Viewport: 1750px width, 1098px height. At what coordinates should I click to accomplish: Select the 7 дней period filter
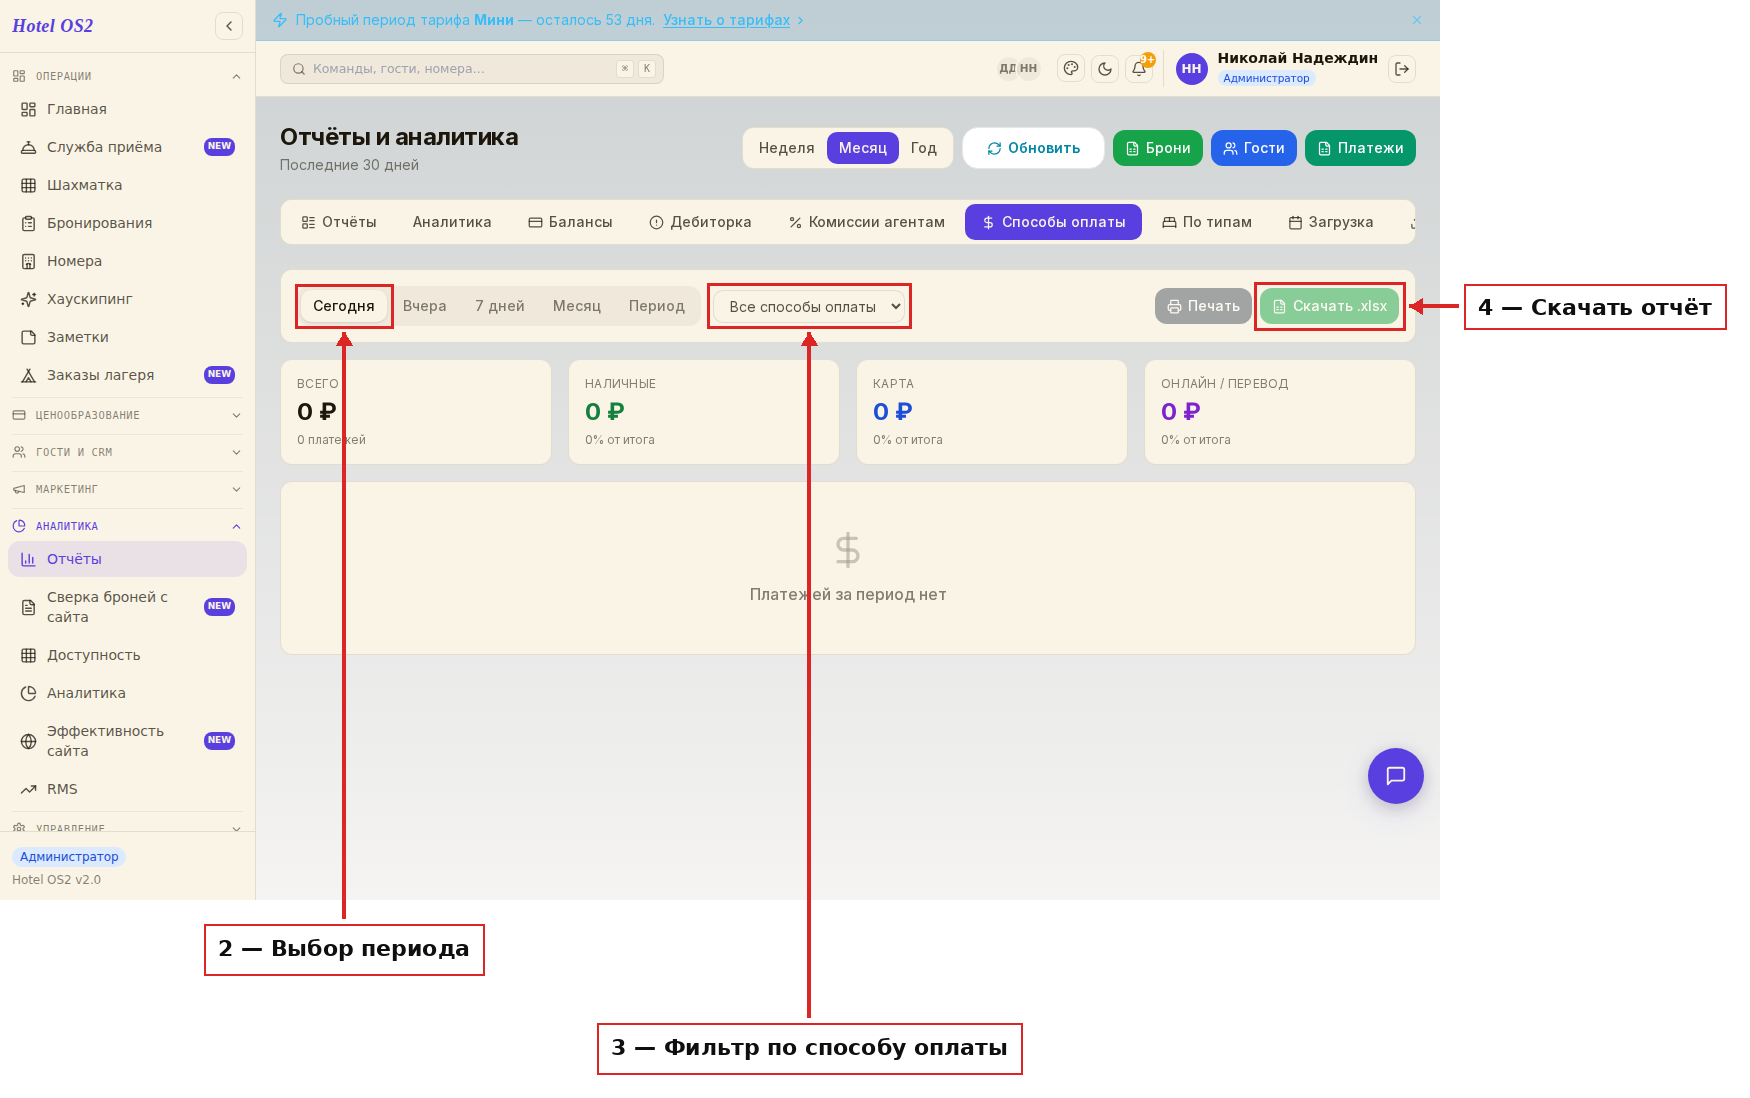500,306
